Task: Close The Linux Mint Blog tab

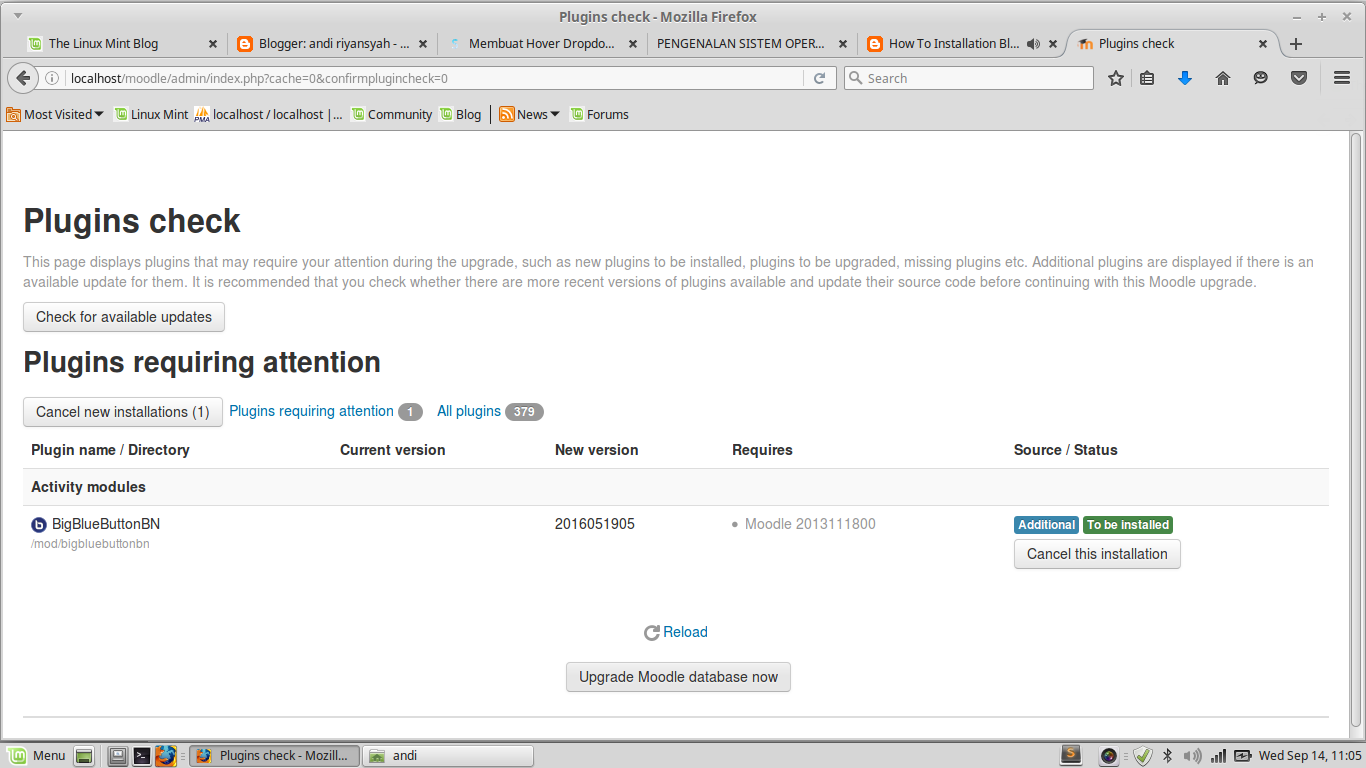Action: click(x=213, y=44)
